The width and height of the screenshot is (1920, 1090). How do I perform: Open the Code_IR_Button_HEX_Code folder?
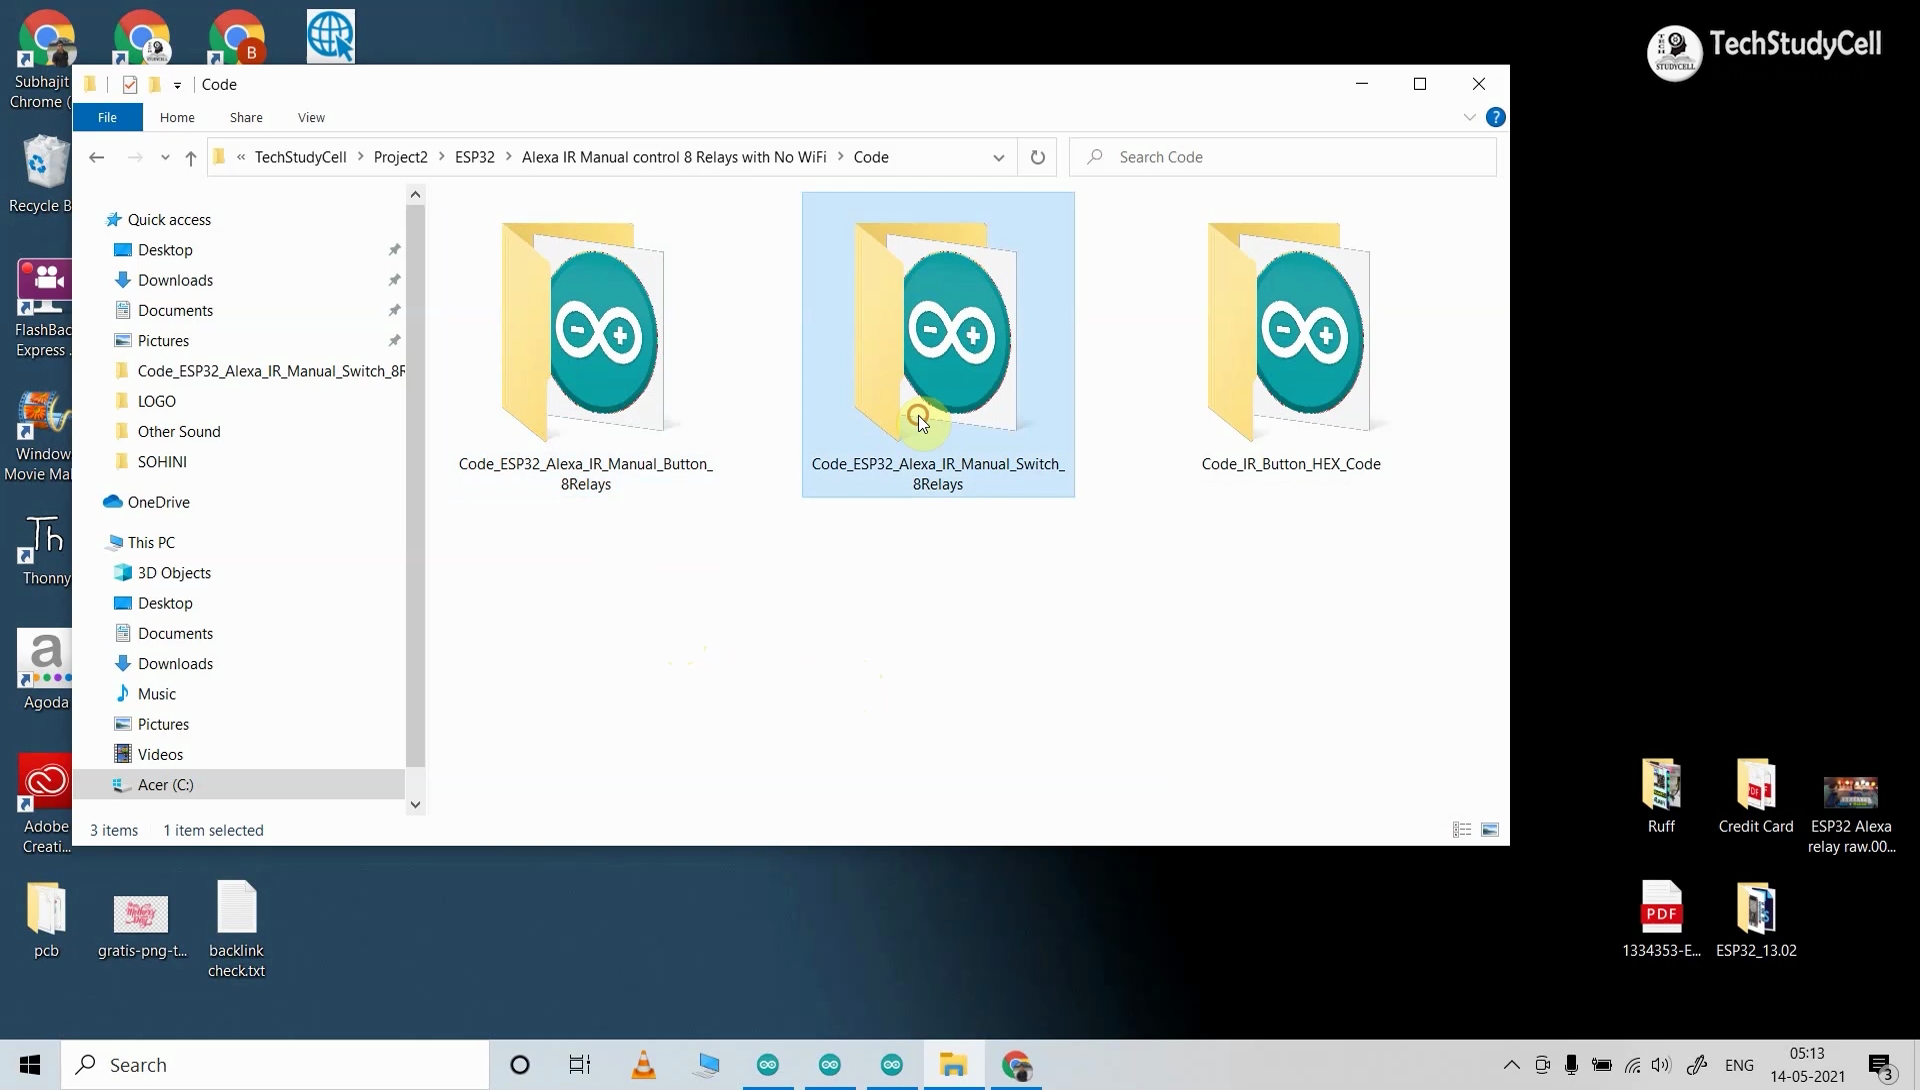(1290, 345)
